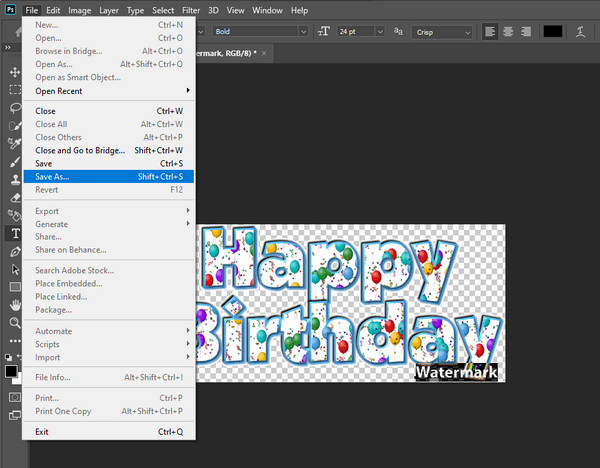Select the Horizontal Type tool
This screenshot has width=600, height=468.
15,233
